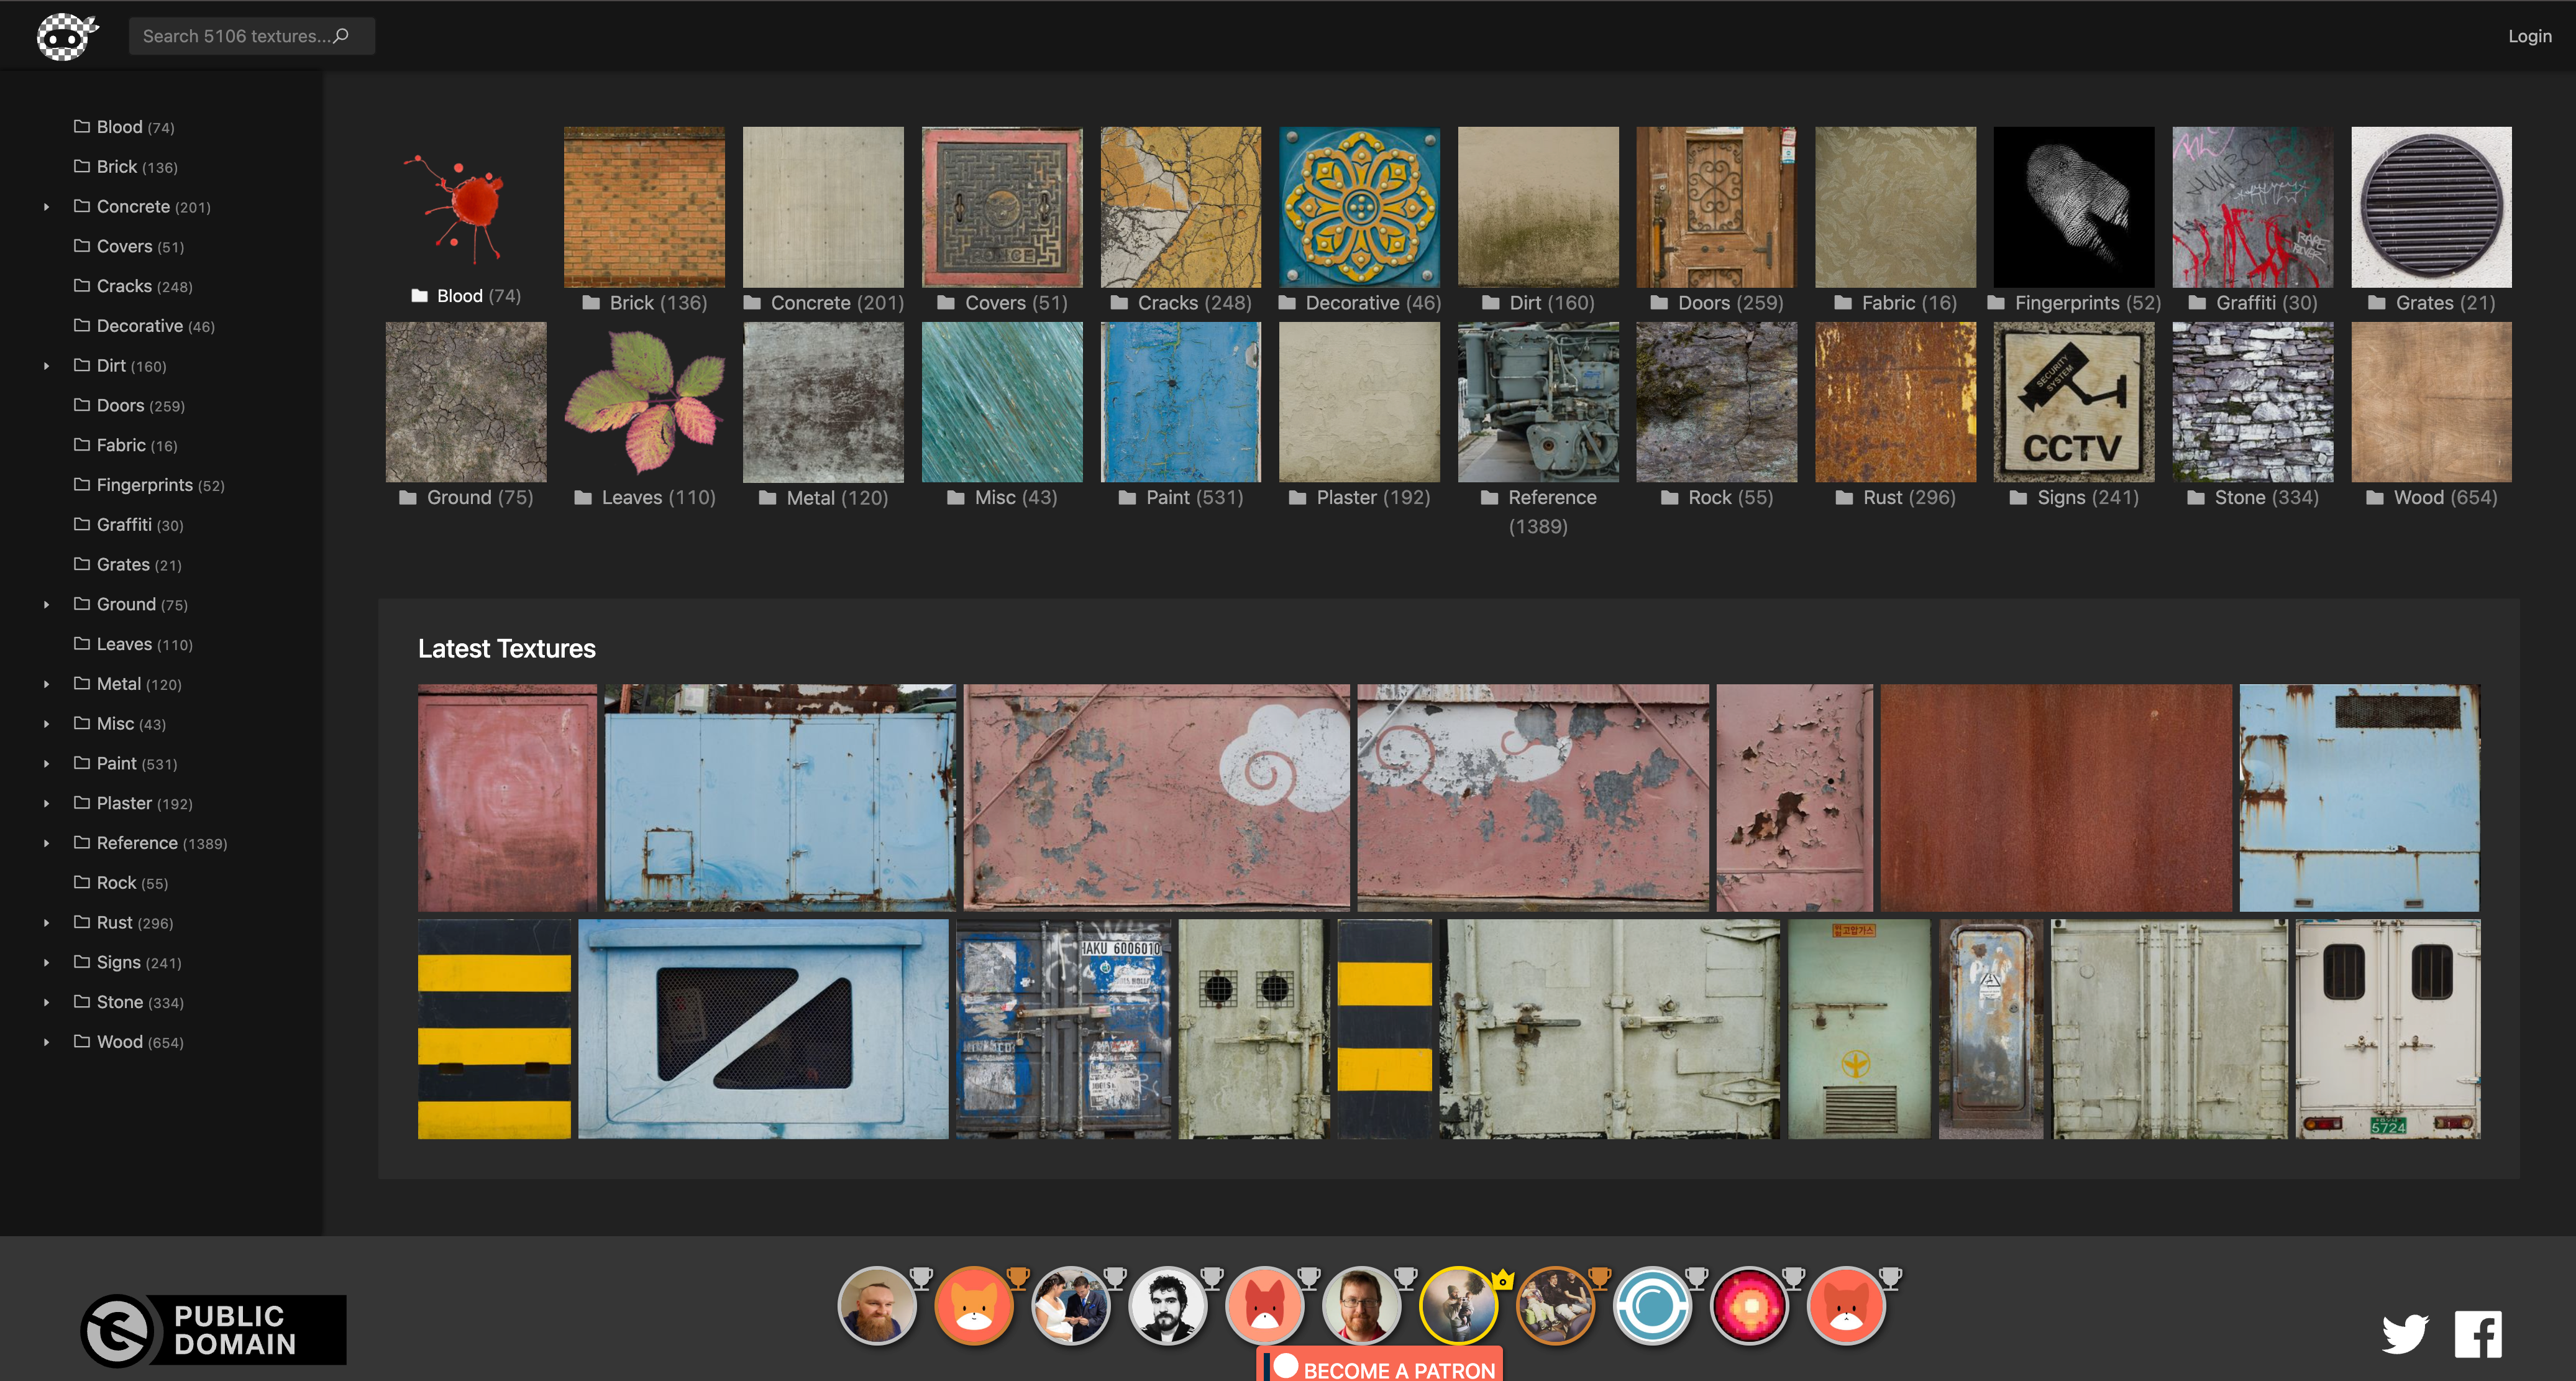Open Twitter bird icon in footer
The image size is (2576, 1381).
pyautogui.click(x=2404, y=1334)
